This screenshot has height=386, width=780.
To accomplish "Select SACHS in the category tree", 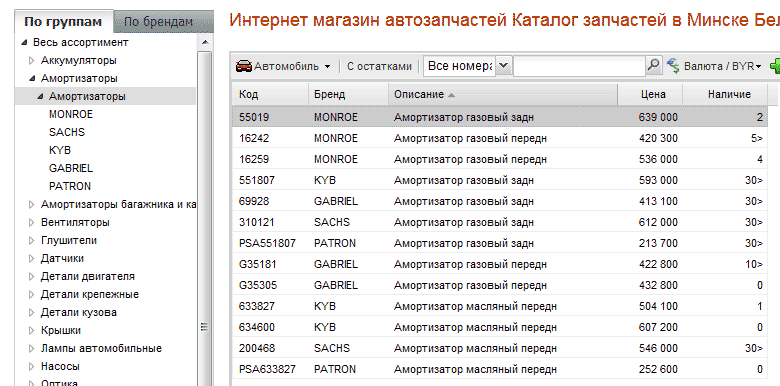I will (67, 132).
